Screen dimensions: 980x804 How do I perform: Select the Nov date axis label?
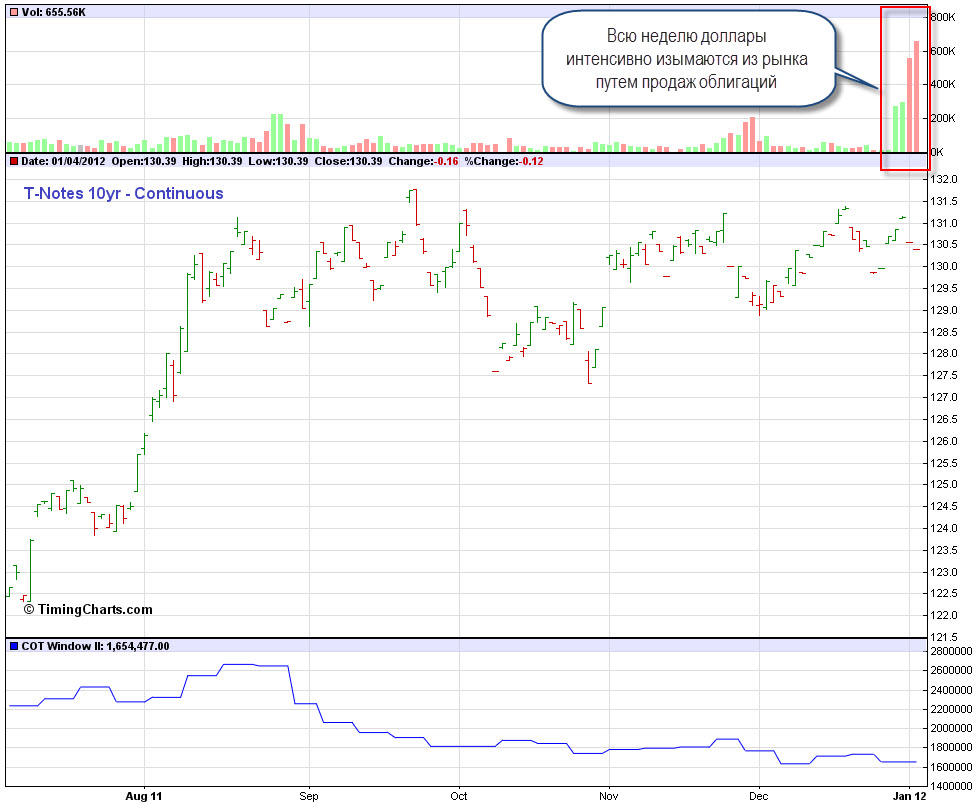tap(608, 796)
